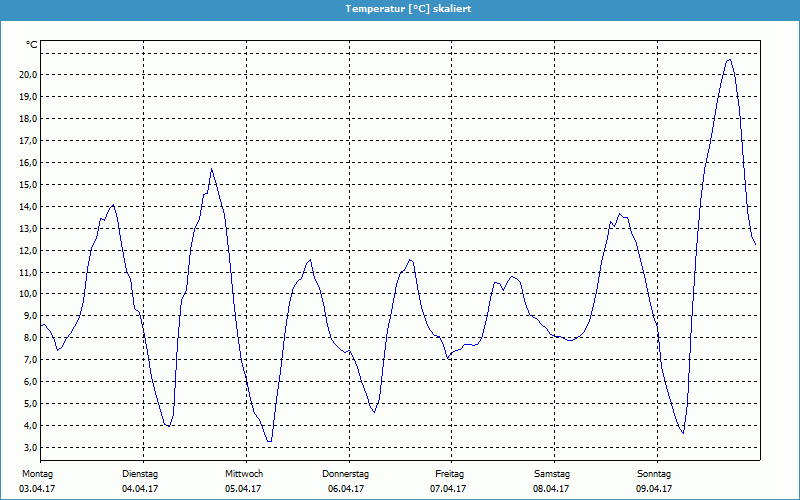Click the curve's peak on Dienstag
Image resolution: width=800 pixels, height=500 pixels.
tap(211, 169)
